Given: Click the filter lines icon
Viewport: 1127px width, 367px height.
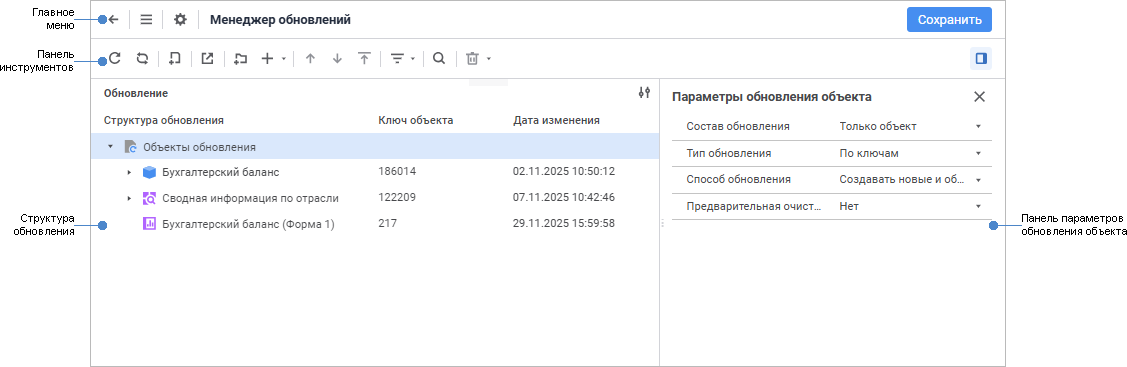Looking at the screenshot, I should coord(397,59).
